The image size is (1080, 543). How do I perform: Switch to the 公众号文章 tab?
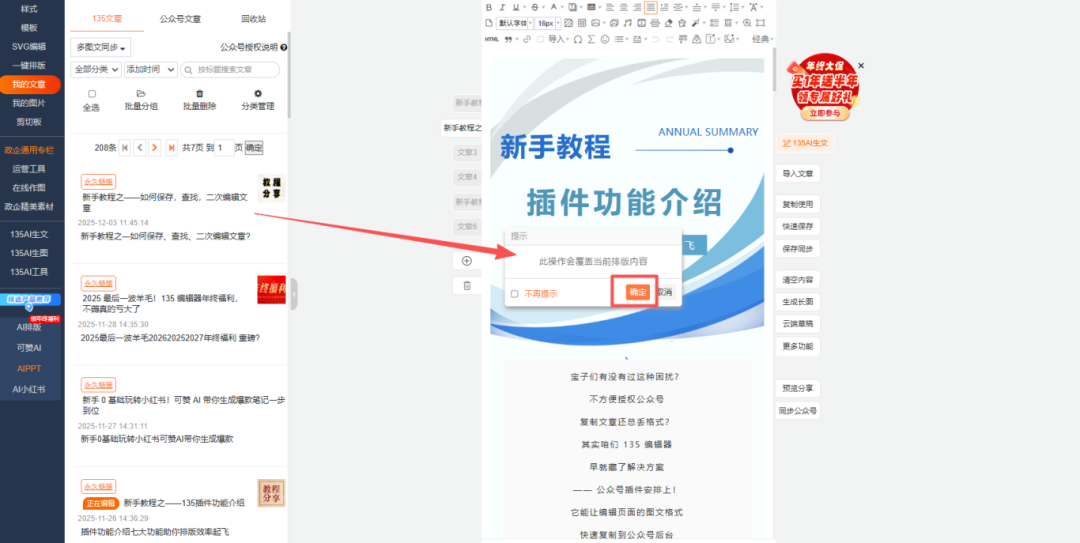coord(180,19)
